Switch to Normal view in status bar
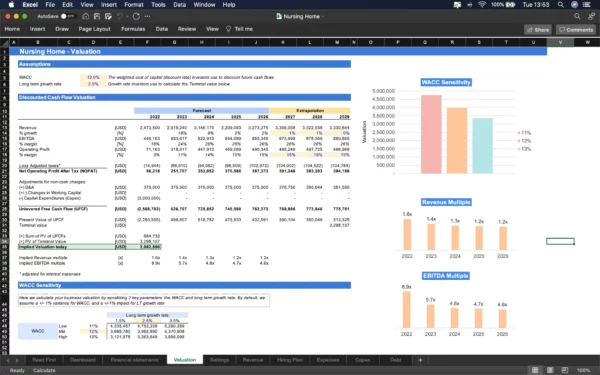Viewport: 600px width, 375px height. pos(535,370)
